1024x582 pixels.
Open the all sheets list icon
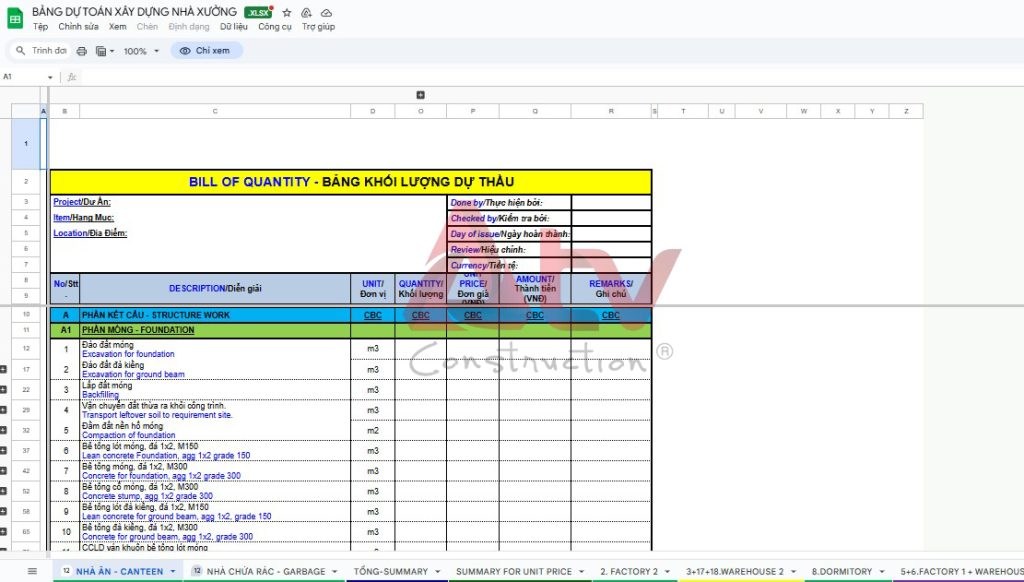[32, 571]
